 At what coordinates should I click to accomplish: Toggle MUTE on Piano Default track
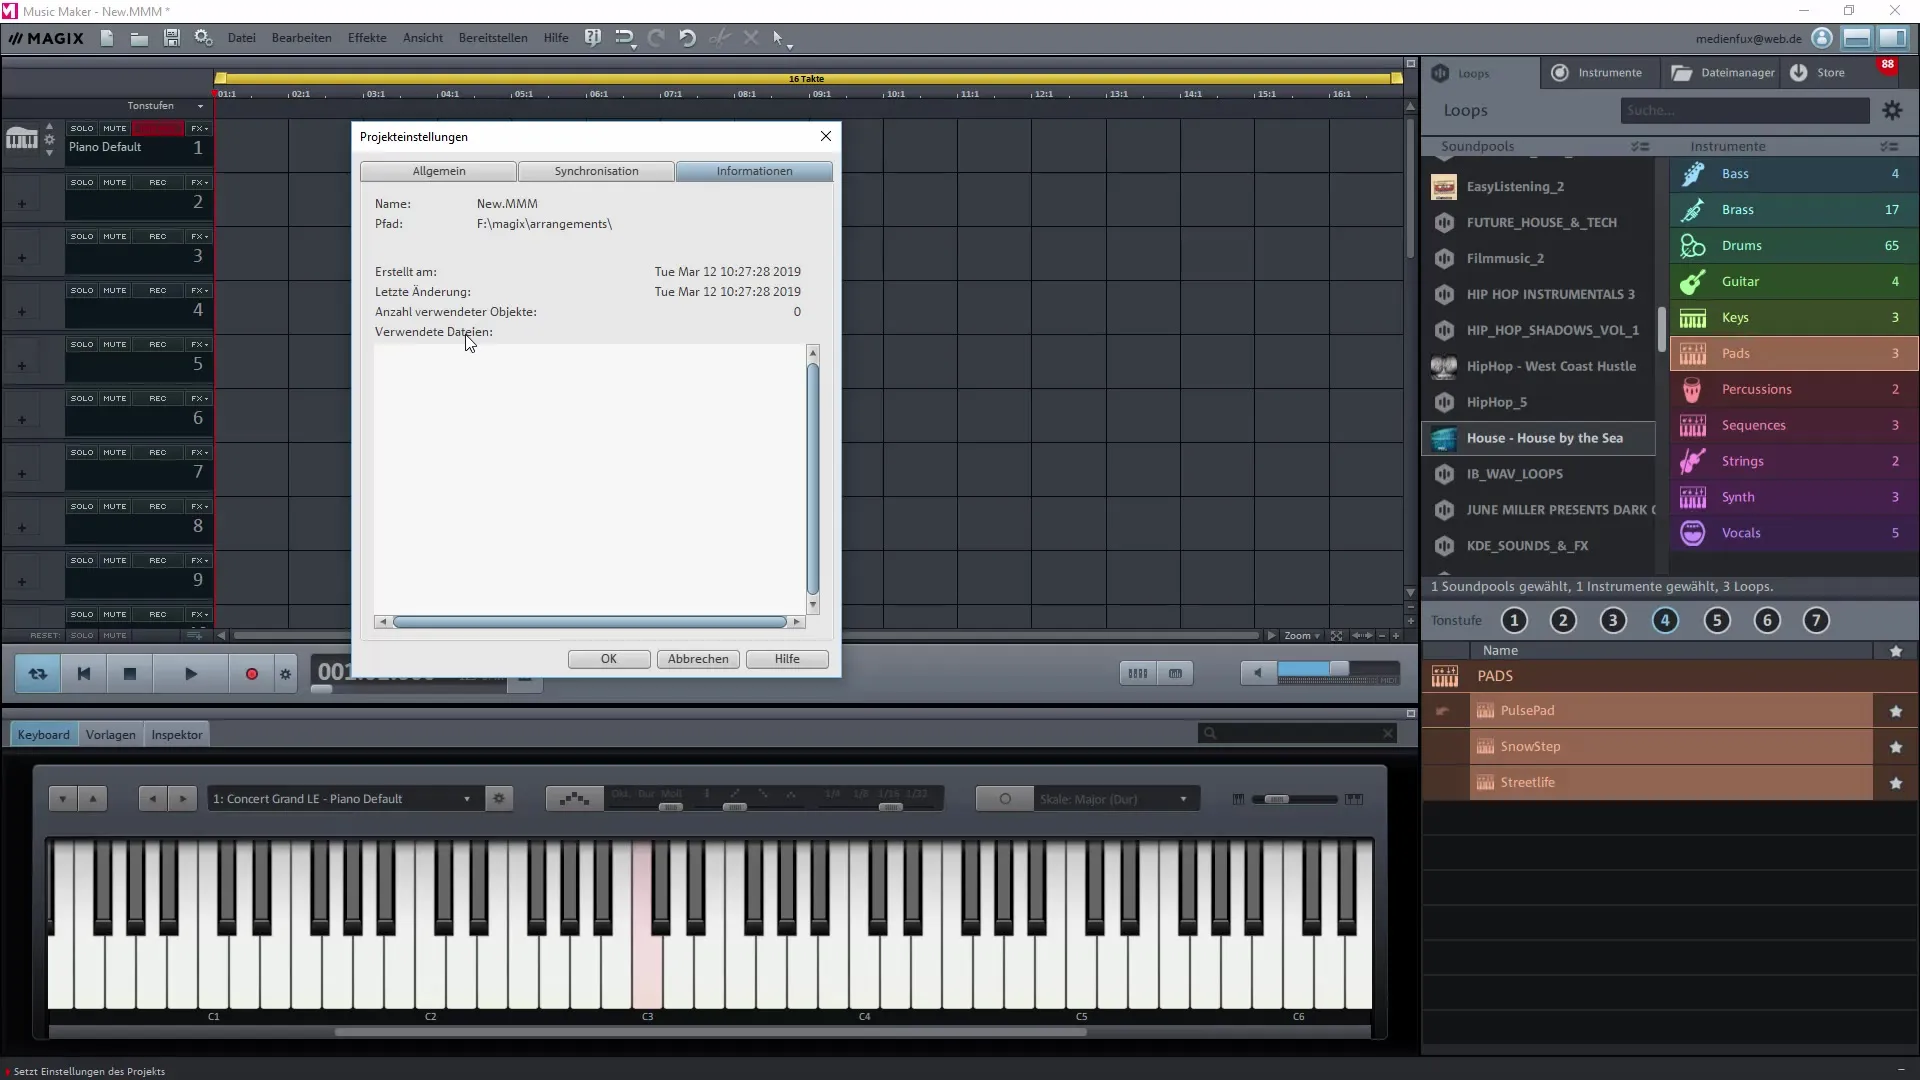tap(115, 129)
